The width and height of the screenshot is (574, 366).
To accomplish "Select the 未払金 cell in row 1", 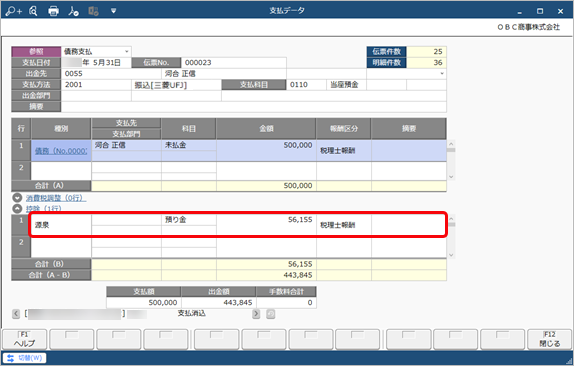I will click(x=189, y=145).
